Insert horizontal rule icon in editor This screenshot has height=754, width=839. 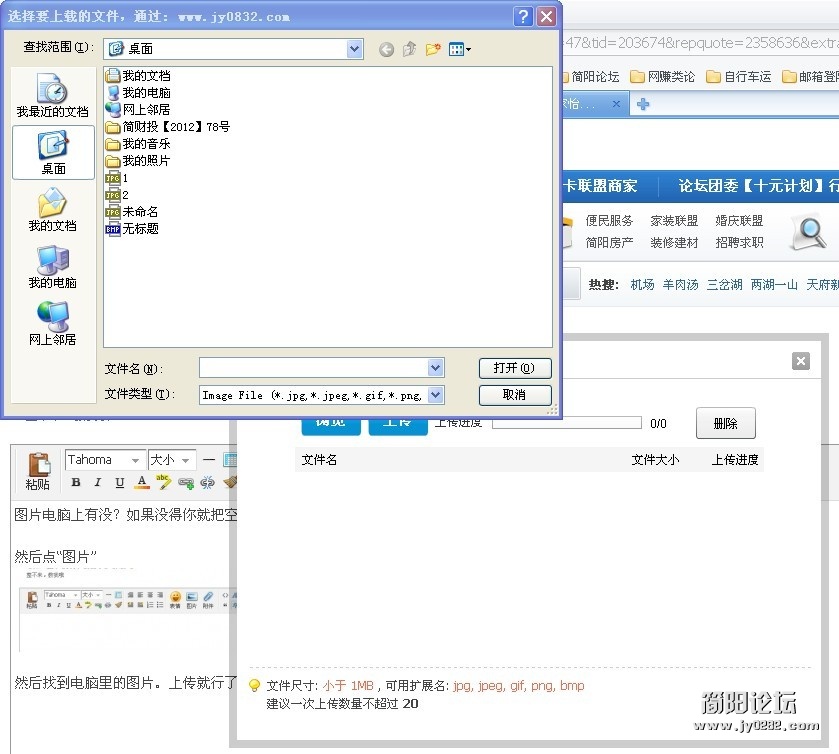pyautogui.click(x=209, y=460)
